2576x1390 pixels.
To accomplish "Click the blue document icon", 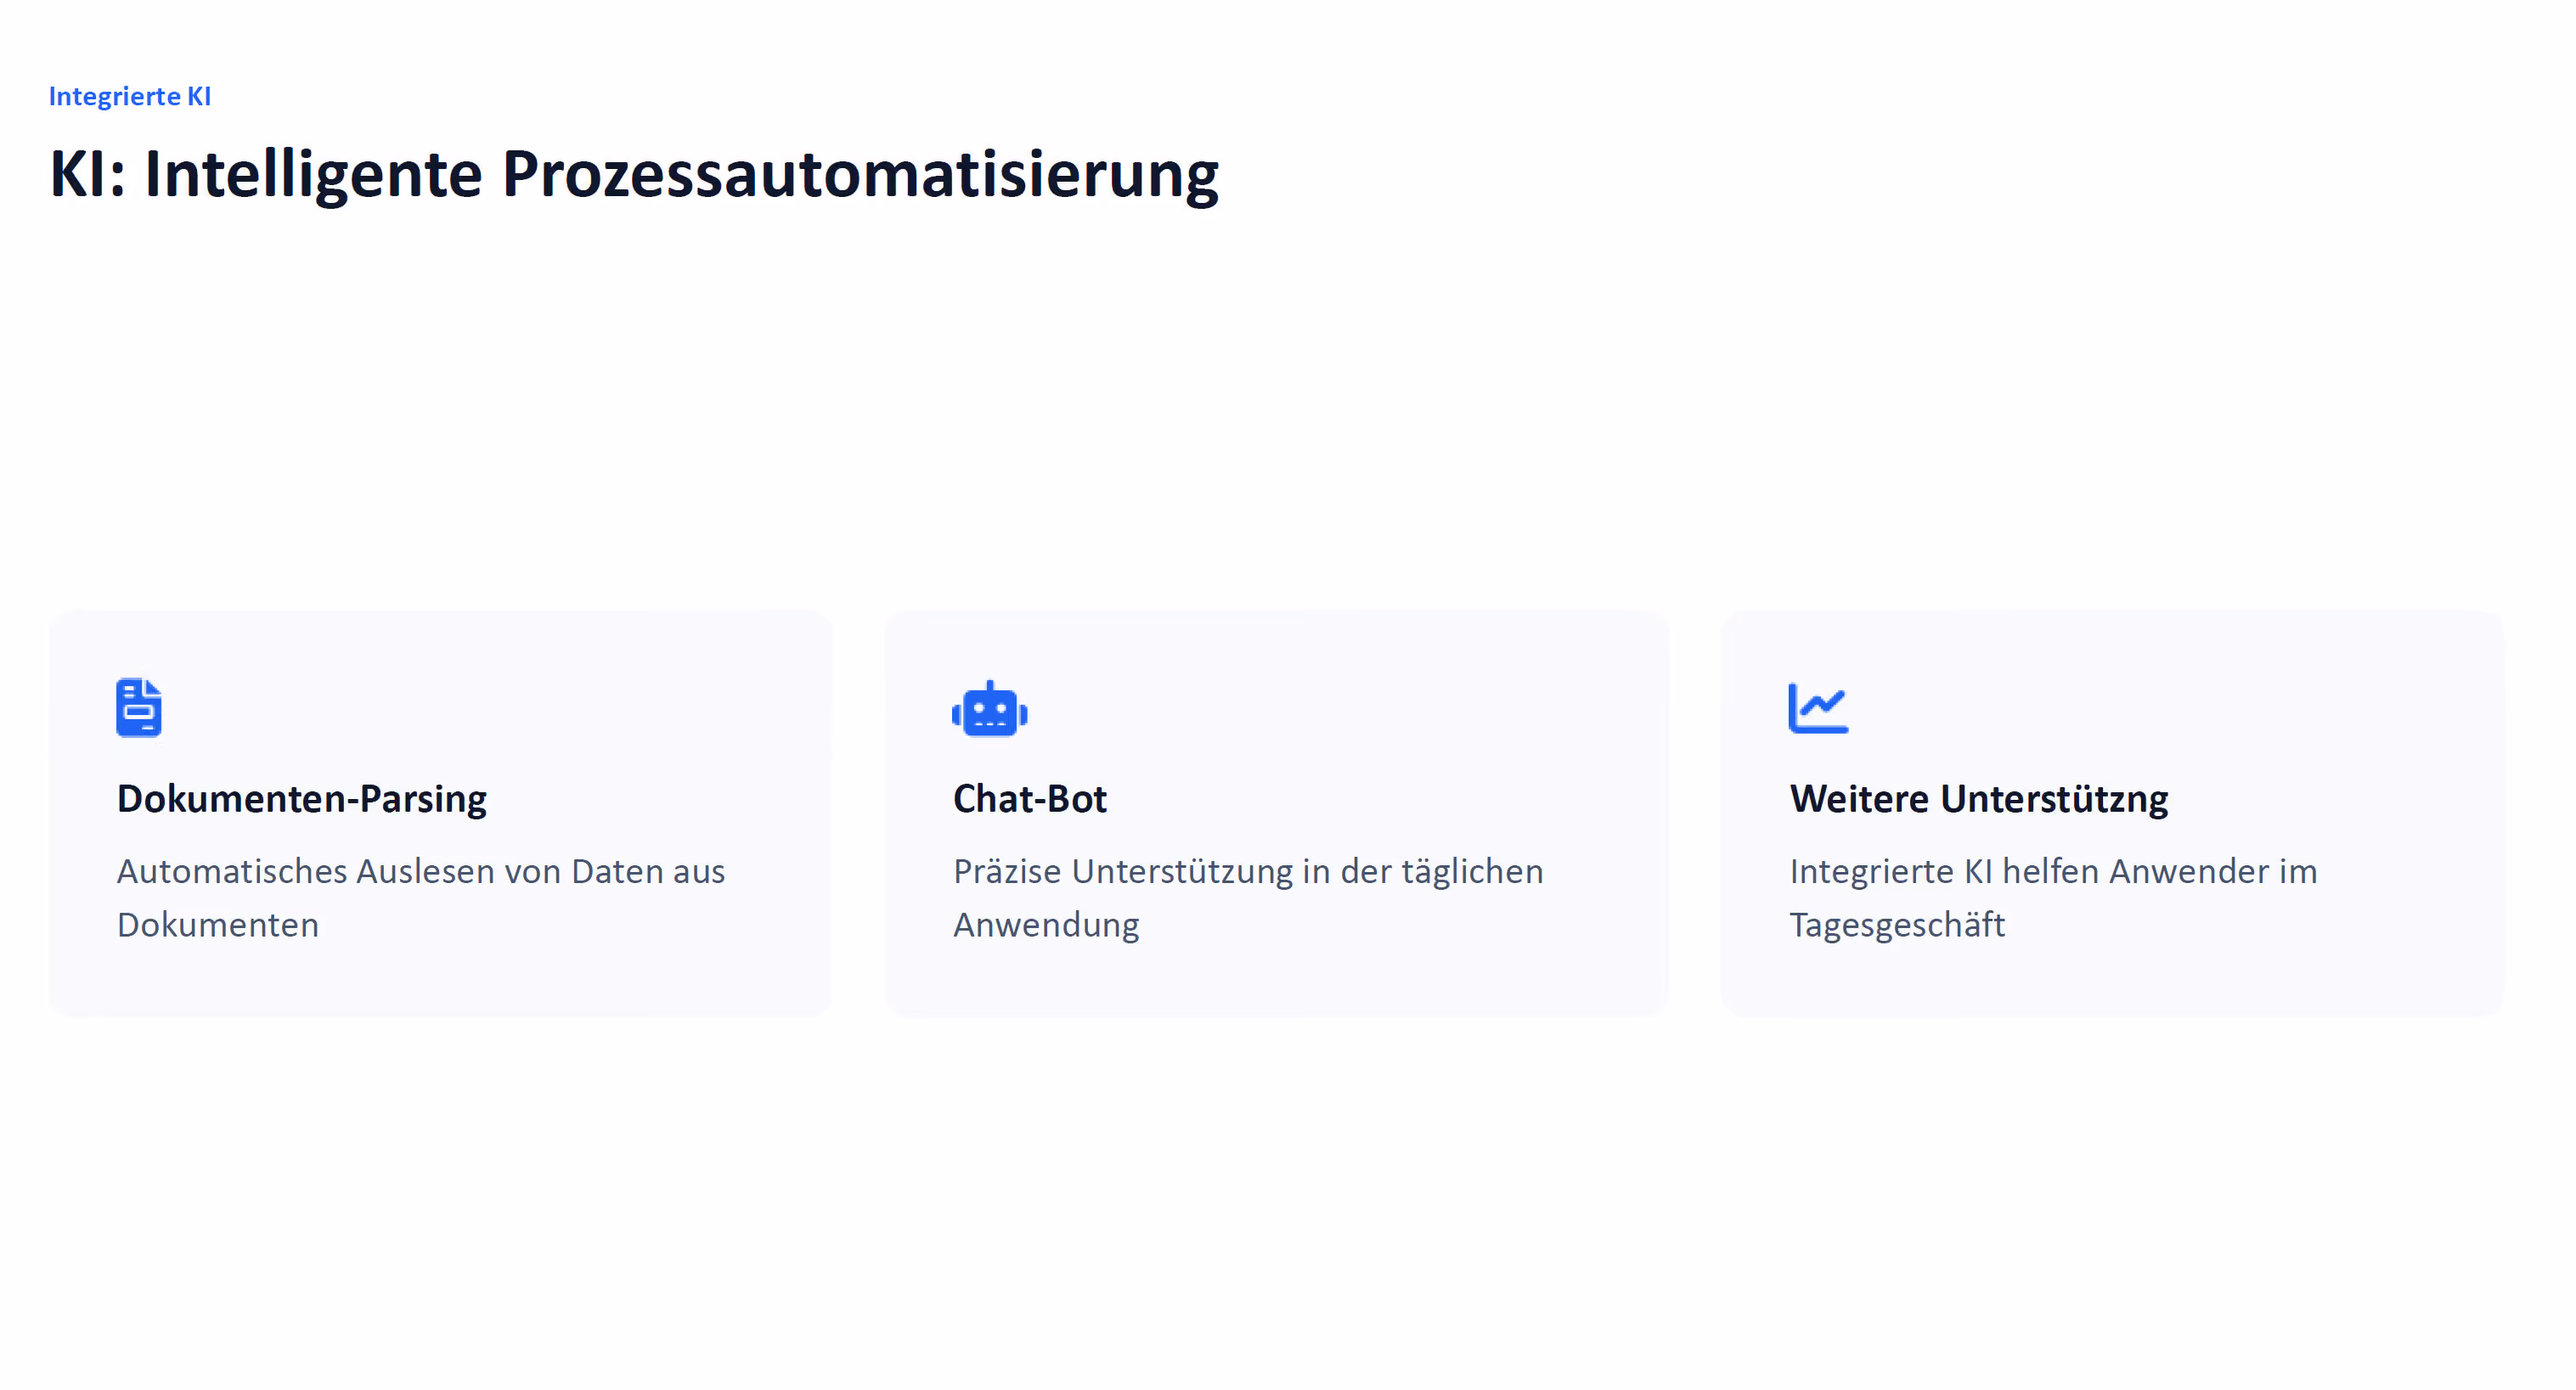I will click(x=139, y=707).
